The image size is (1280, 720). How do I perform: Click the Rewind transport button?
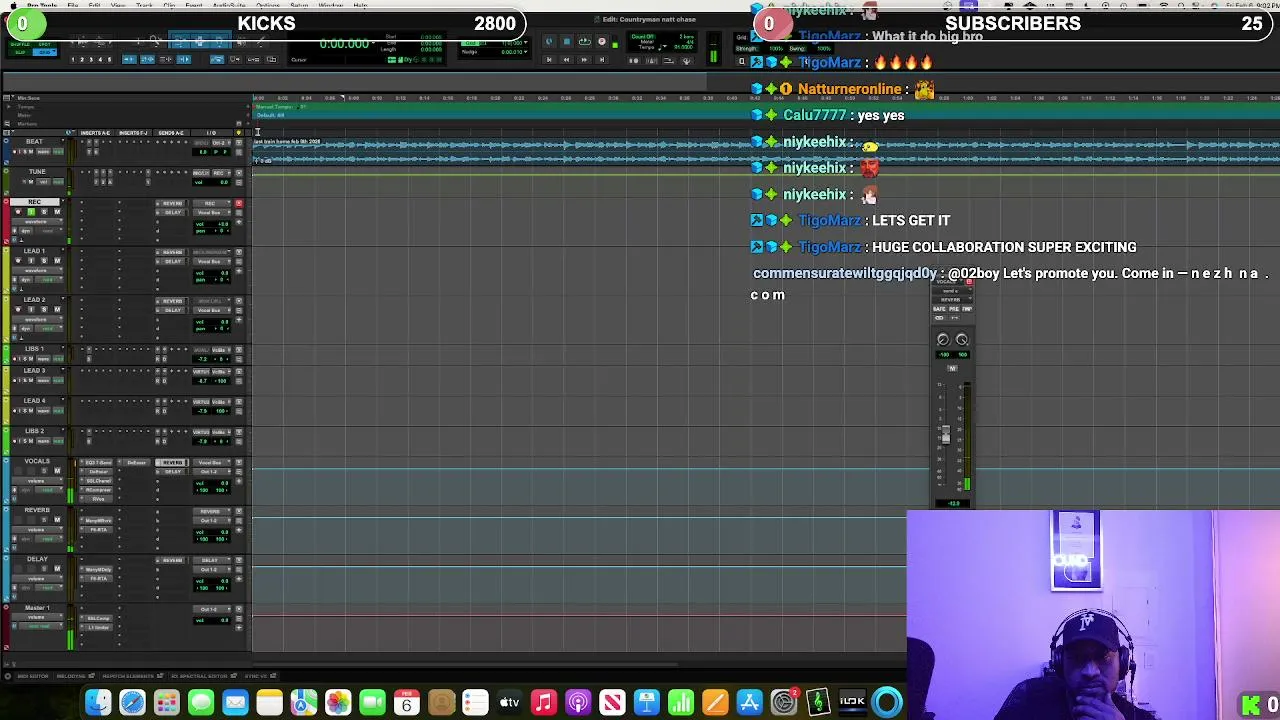566,60
